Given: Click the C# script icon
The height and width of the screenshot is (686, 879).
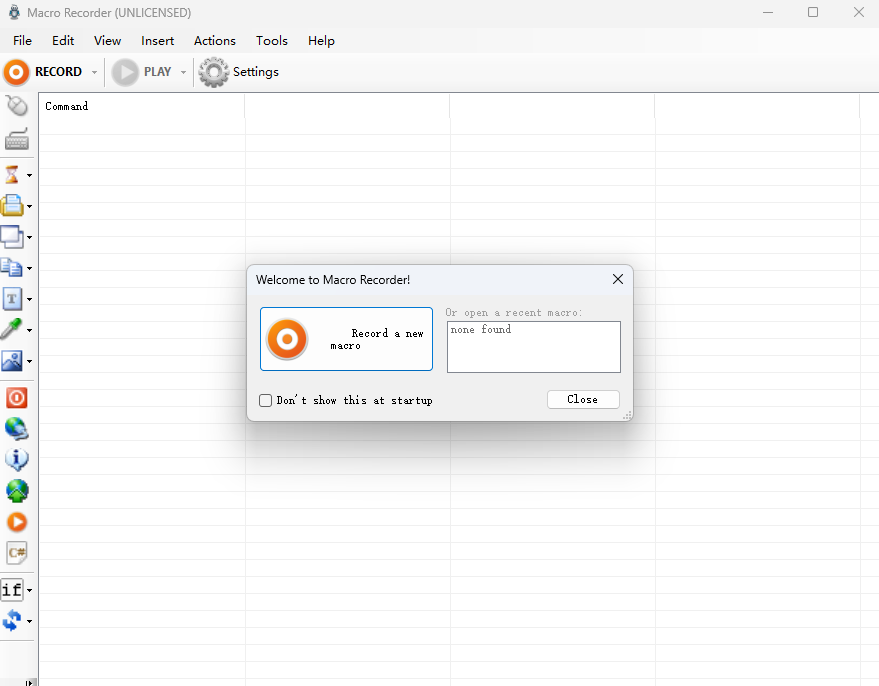Looking at the screenshot, I should (x=17, y=552).
